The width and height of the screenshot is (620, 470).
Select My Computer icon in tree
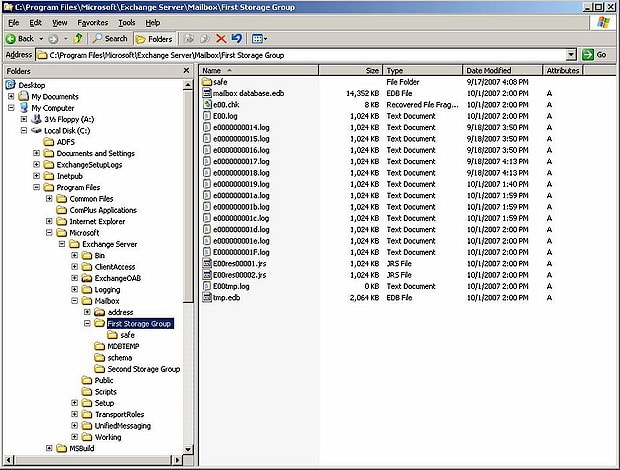pyautogui.click(x=24, y=108)
